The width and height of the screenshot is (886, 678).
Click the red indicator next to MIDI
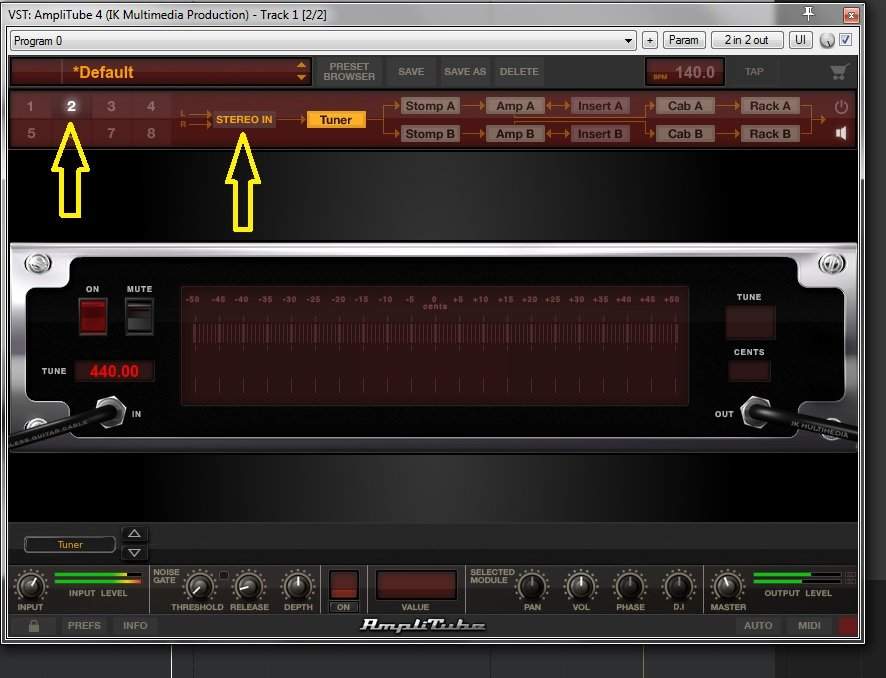click(847, 625)
